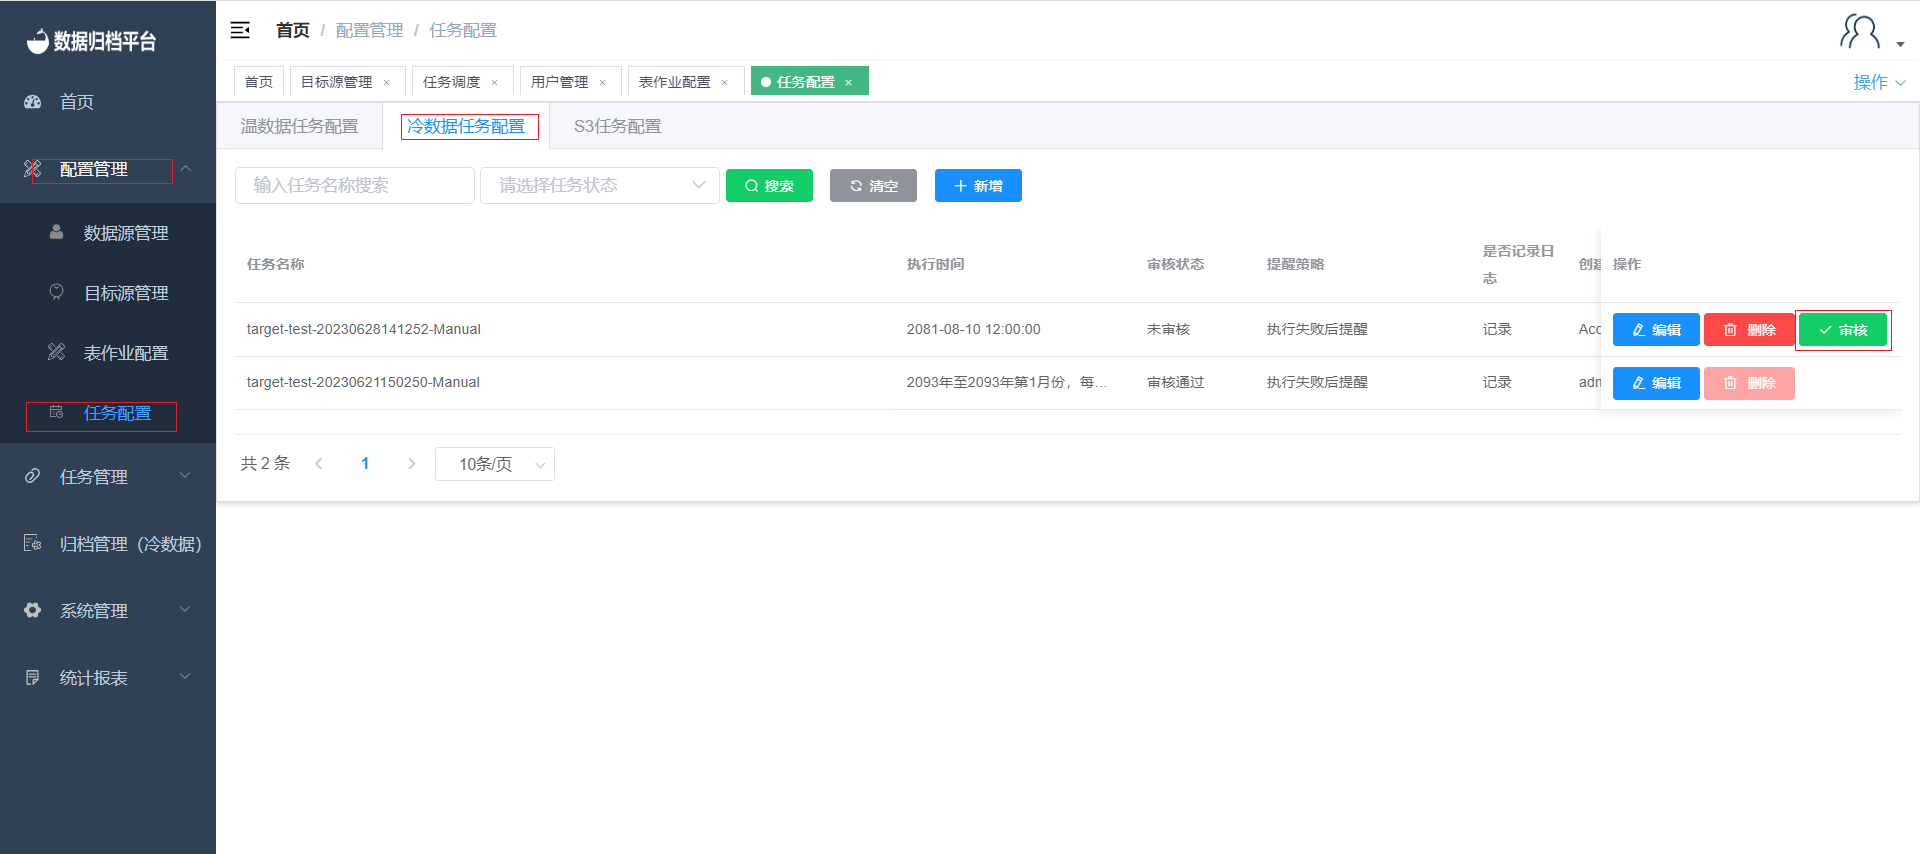Click the 执行时间 column header
The width and height of the screenshot is (1920, 854).
(935, 264)
